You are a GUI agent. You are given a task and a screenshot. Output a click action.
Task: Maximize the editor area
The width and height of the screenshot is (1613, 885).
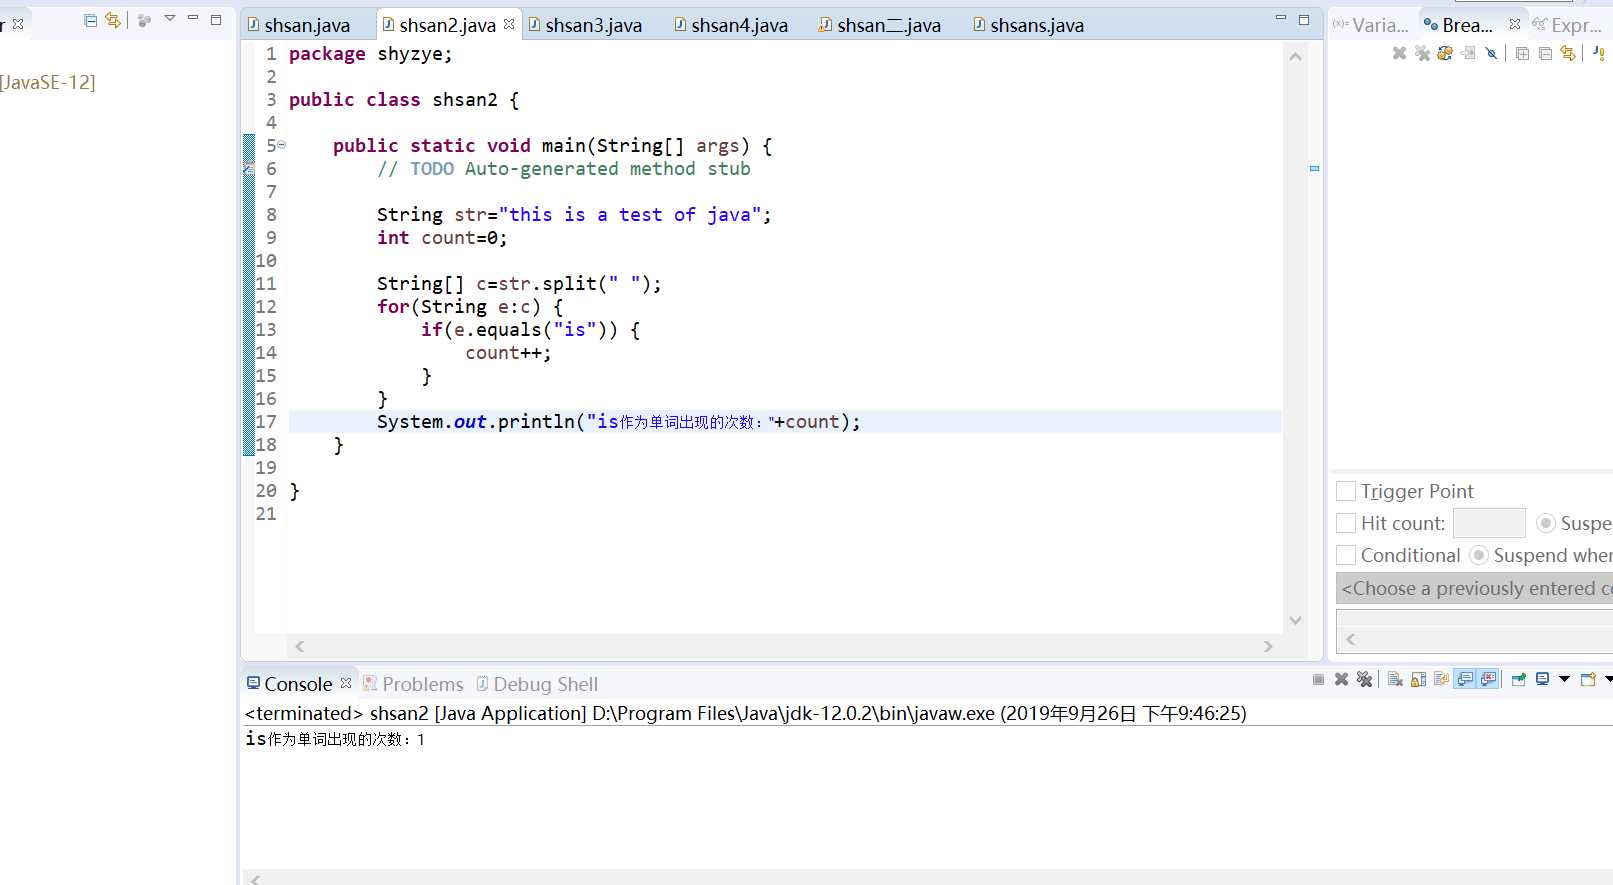pyautogui.click(x=1304, y=19)
